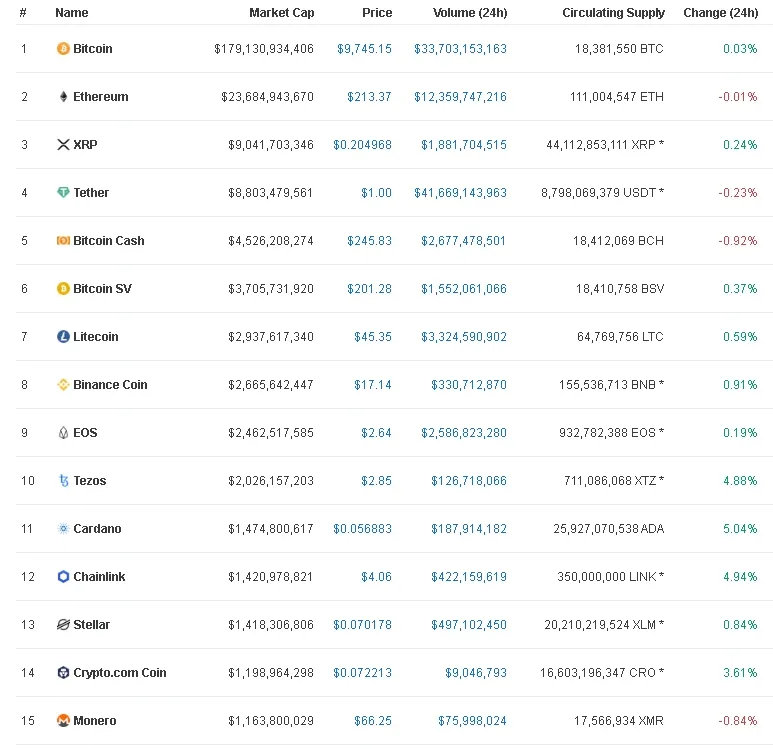Sort by the # rank column header
This screenshot has height=749, width=773.
coord(23,13)
